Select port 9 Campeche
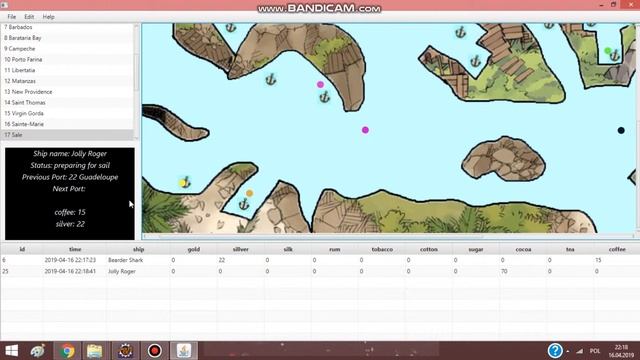Screen dimensions: 640x360 click(x=67, y=49)
